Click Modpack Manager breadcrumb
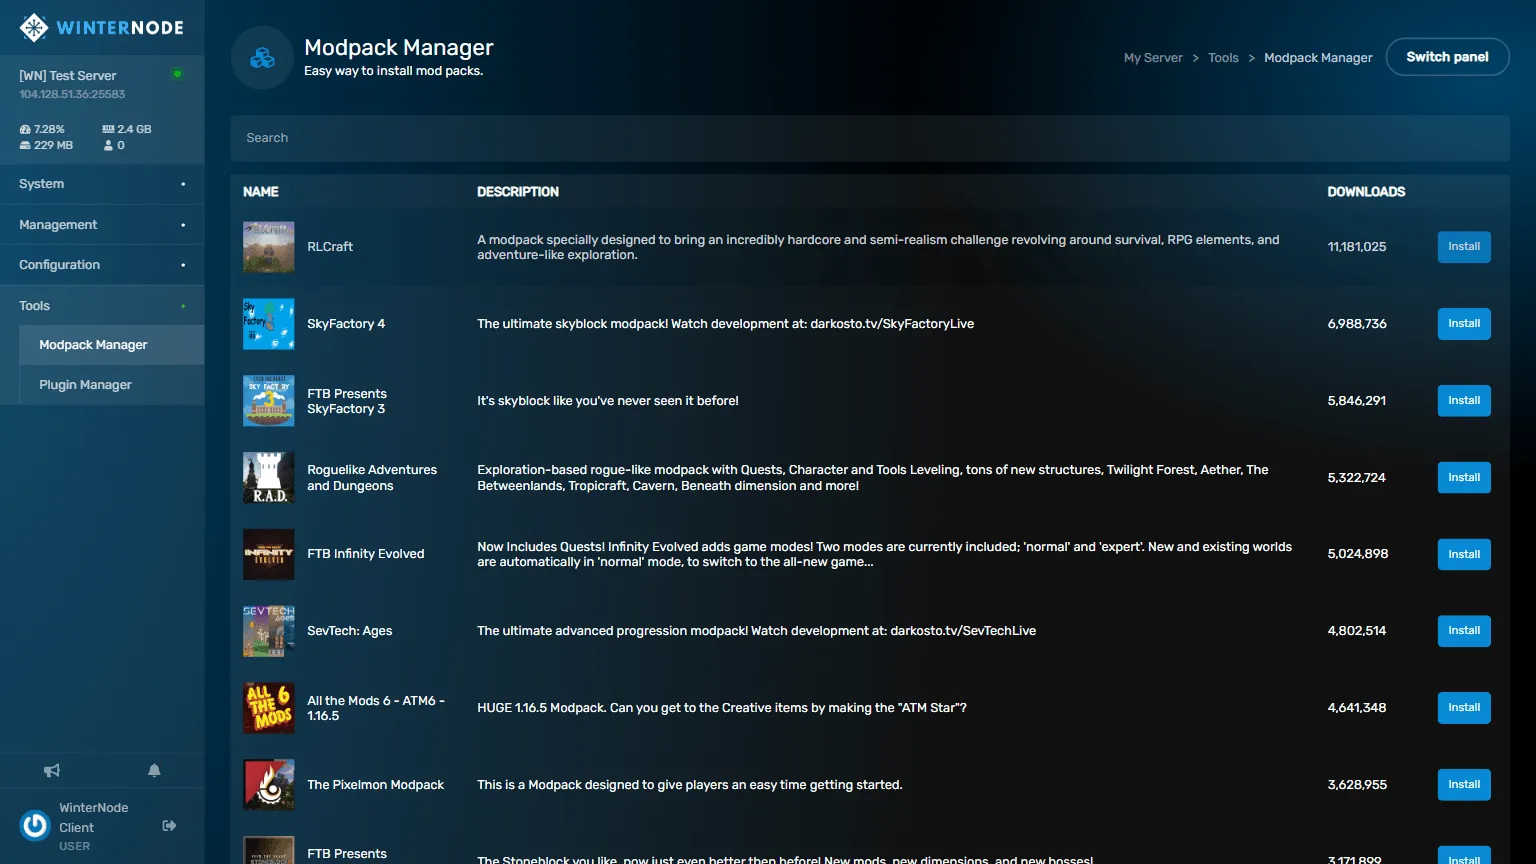 tap(1318, 58)
